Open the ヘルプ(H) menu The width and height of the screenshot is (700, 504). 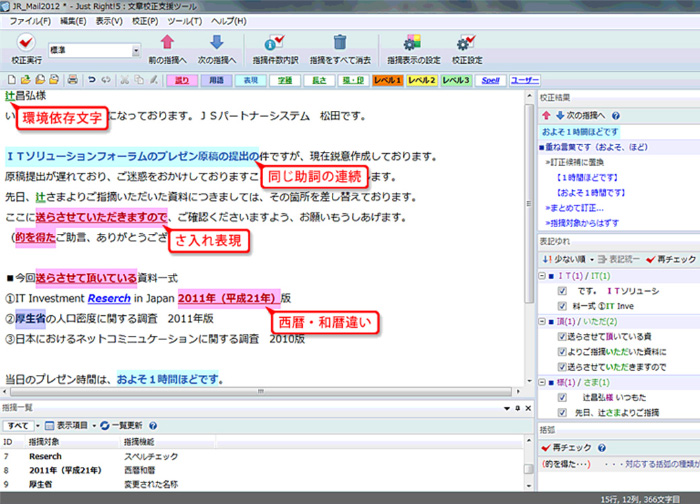[229, 21]
